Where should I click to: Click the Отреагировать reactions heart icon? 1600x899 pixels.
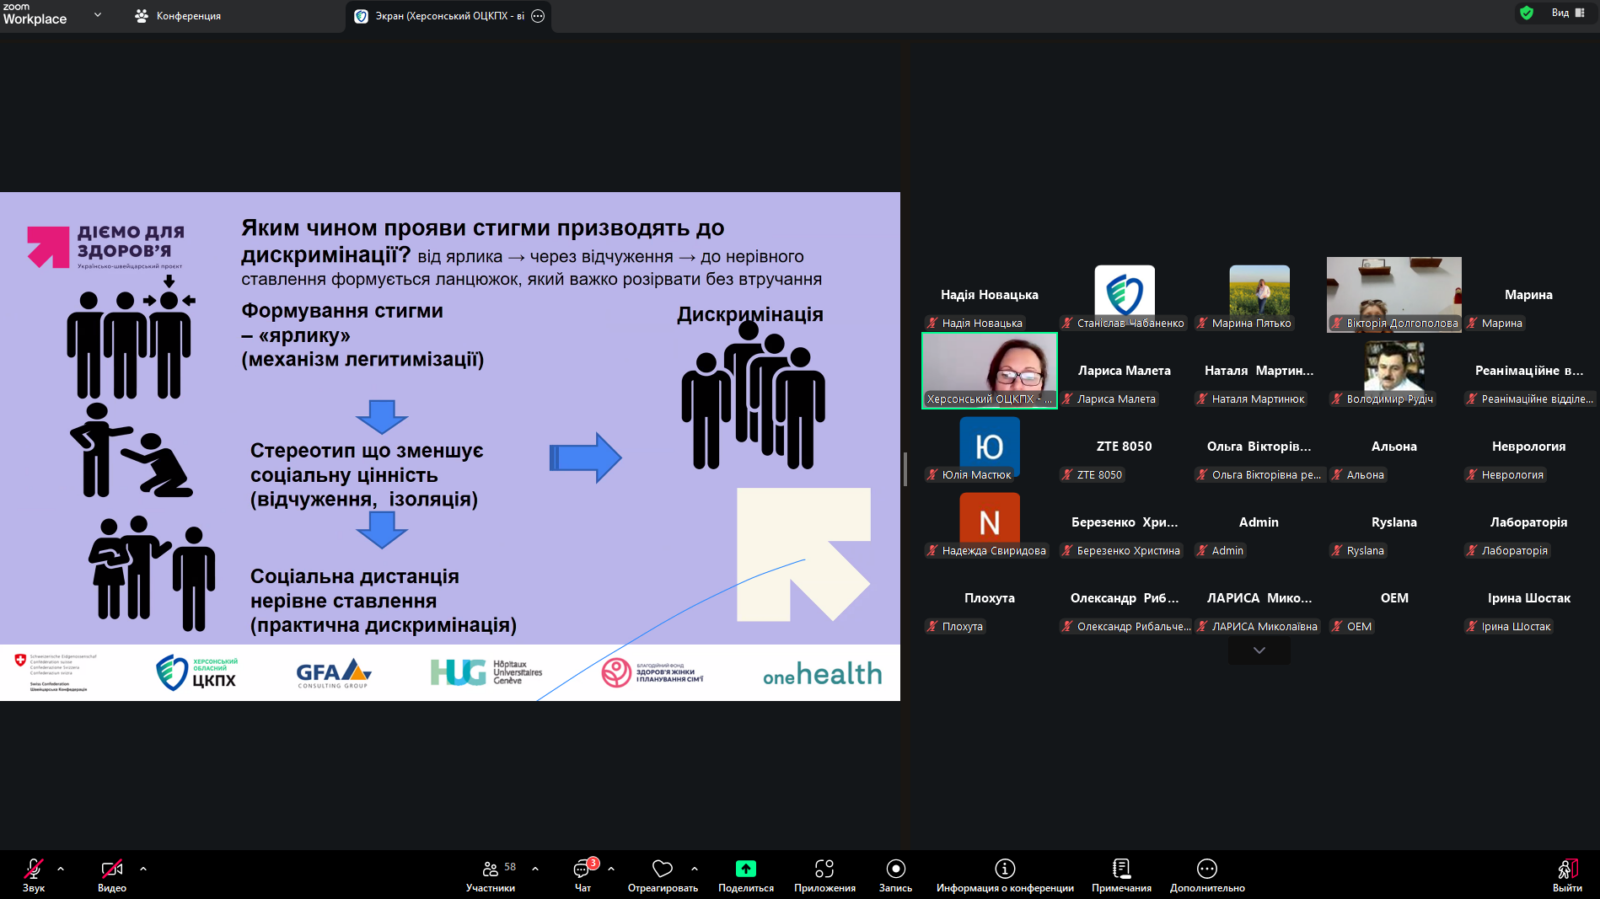[662, 869]
